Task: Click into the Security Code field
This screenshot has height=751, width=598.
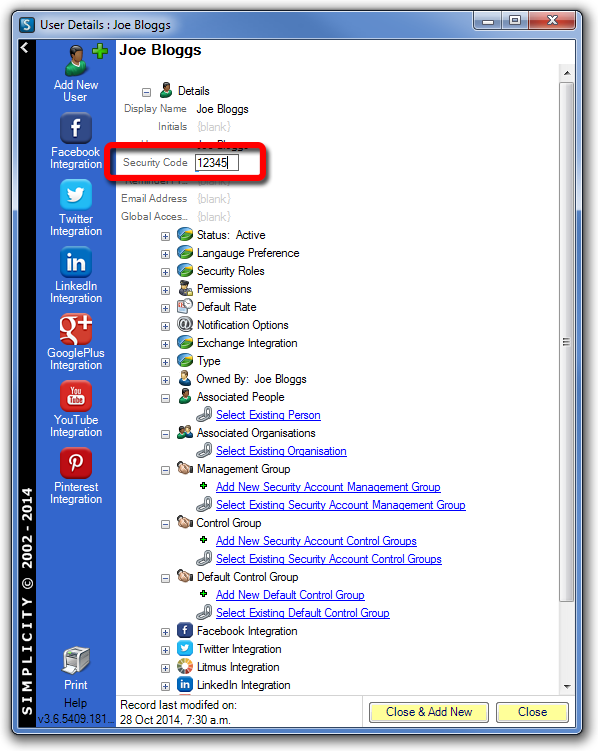Action: click(216, 163)
